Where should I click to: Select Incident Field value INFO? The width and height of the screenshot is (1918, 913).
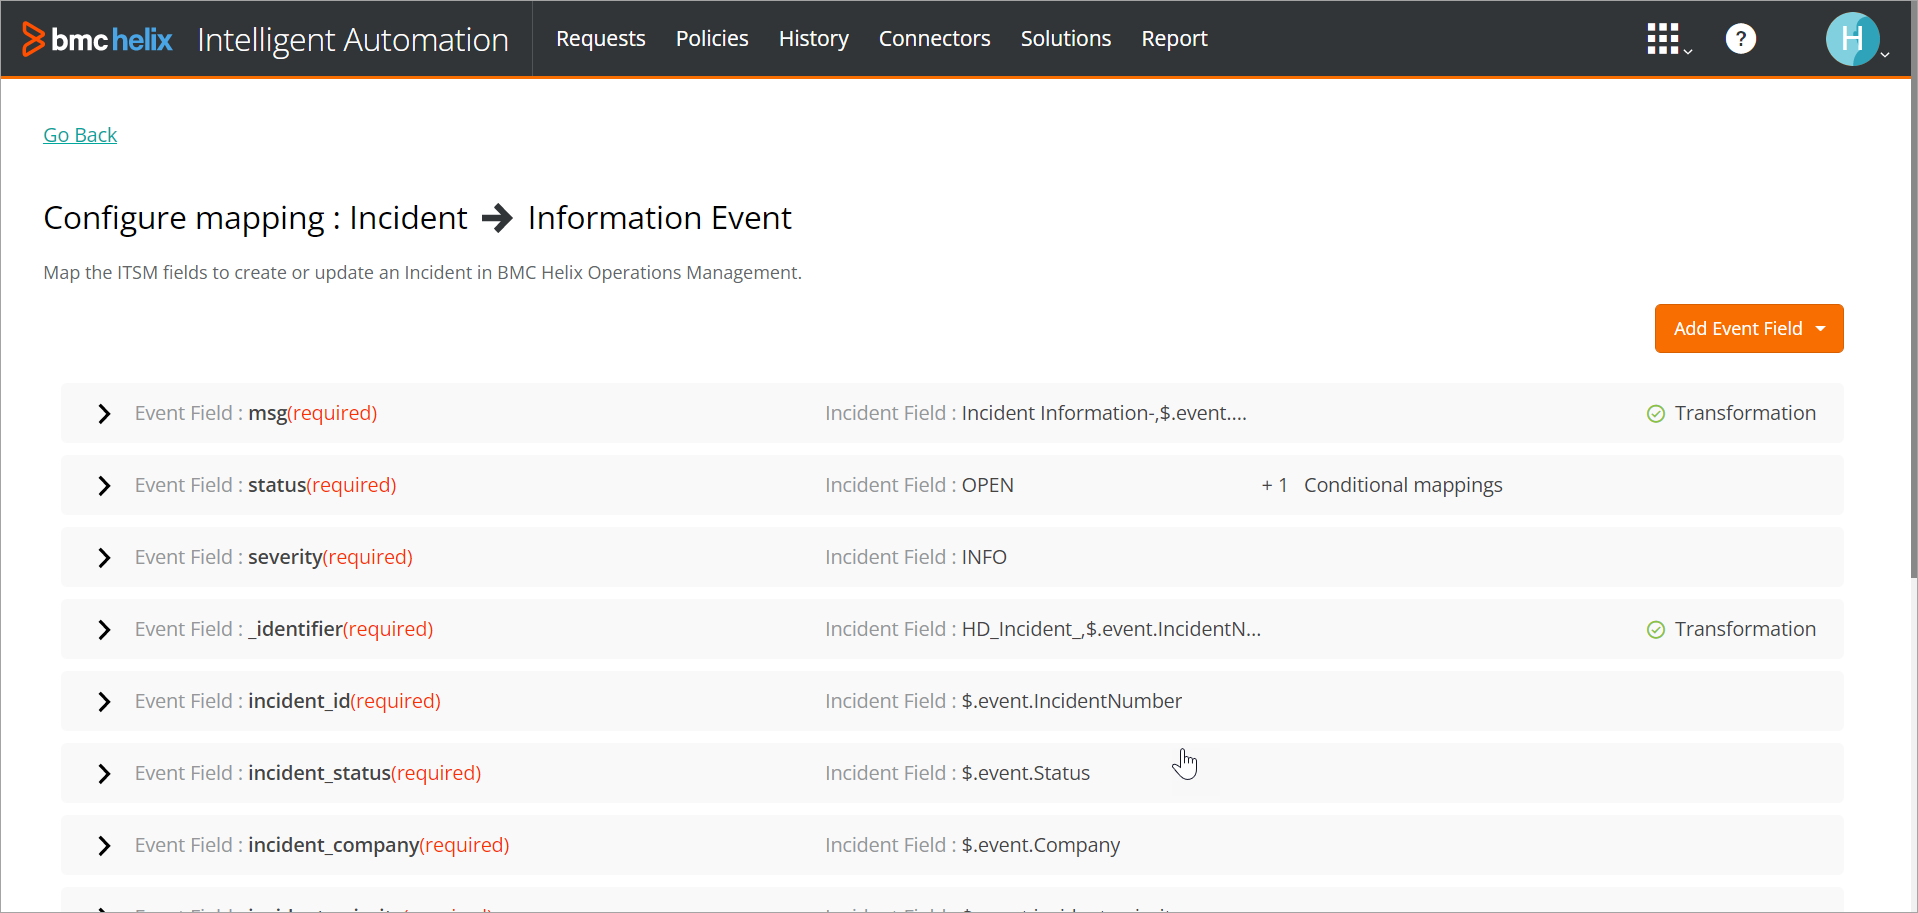(x=984, y=557)
